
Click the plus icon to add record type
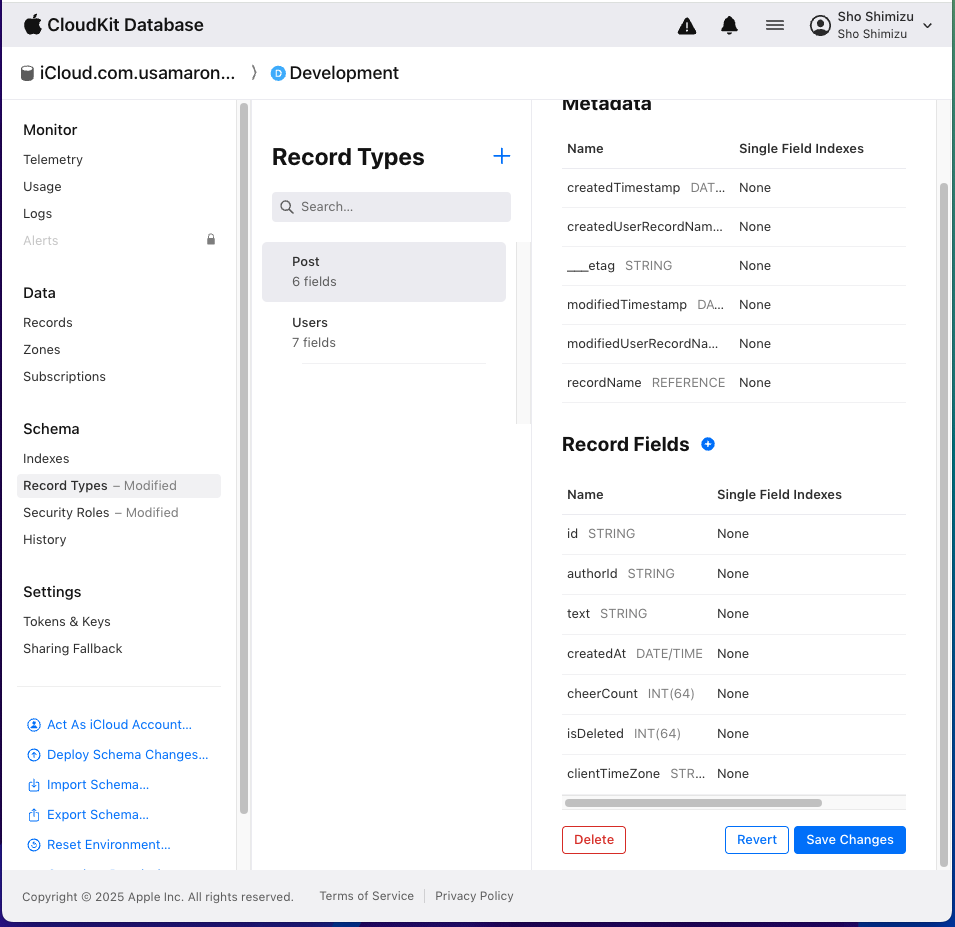coord(502,156)
